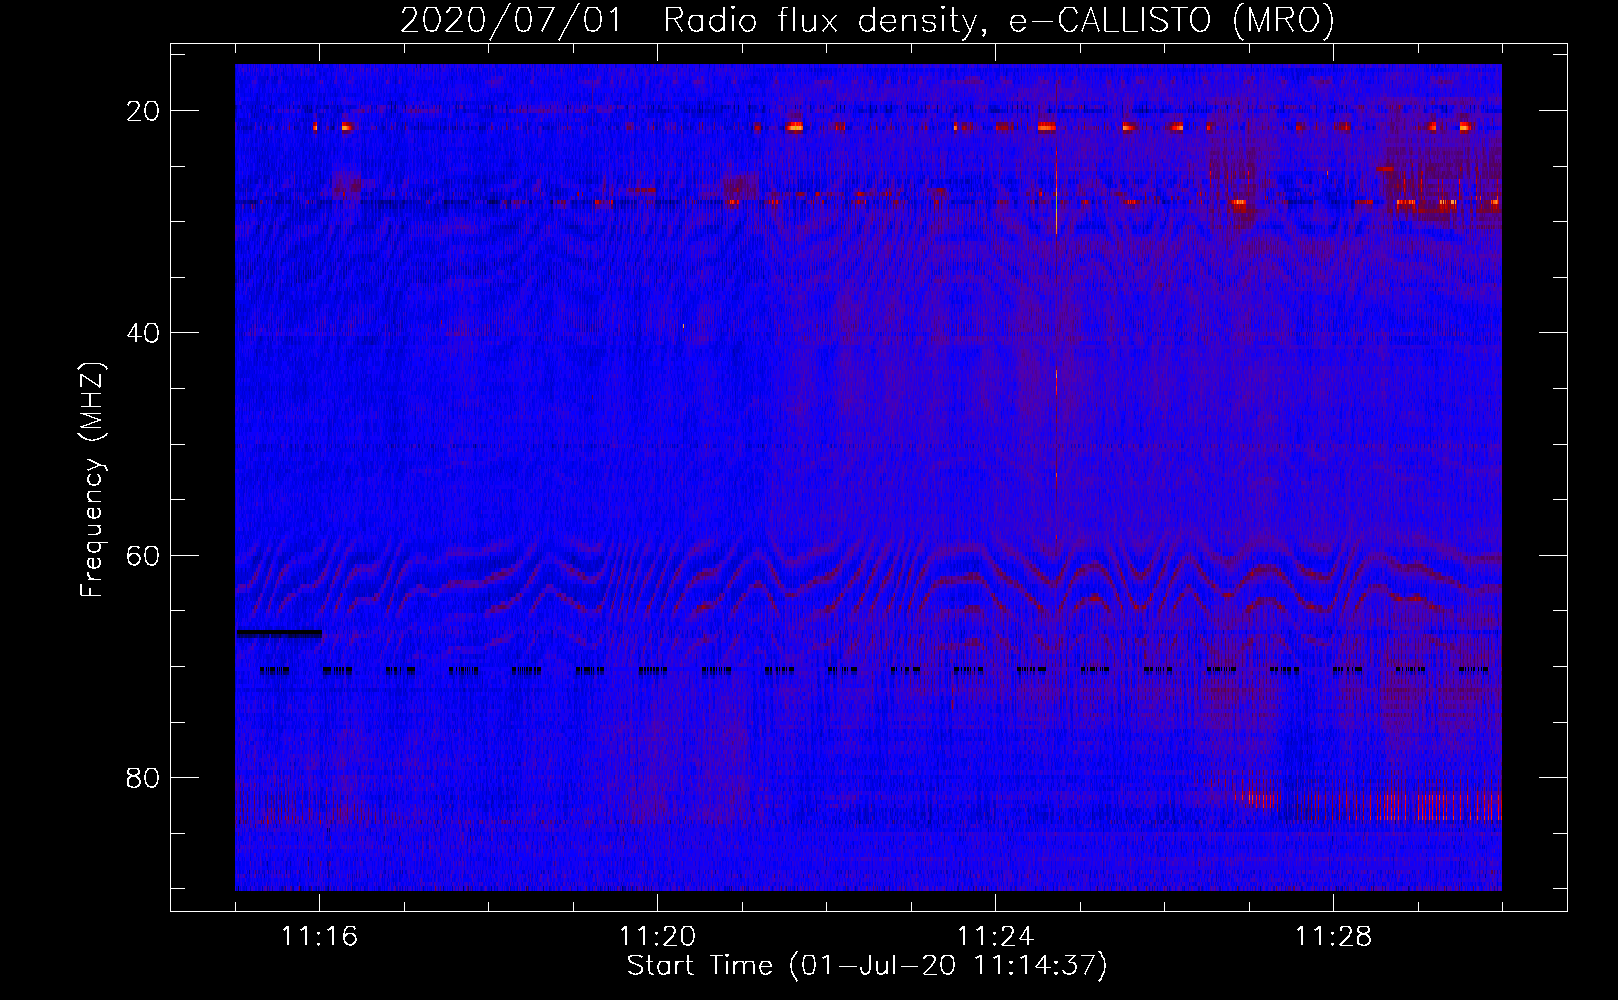Click the '60' frequency tick label
Screen dimensions: 1618x1000
143,555
